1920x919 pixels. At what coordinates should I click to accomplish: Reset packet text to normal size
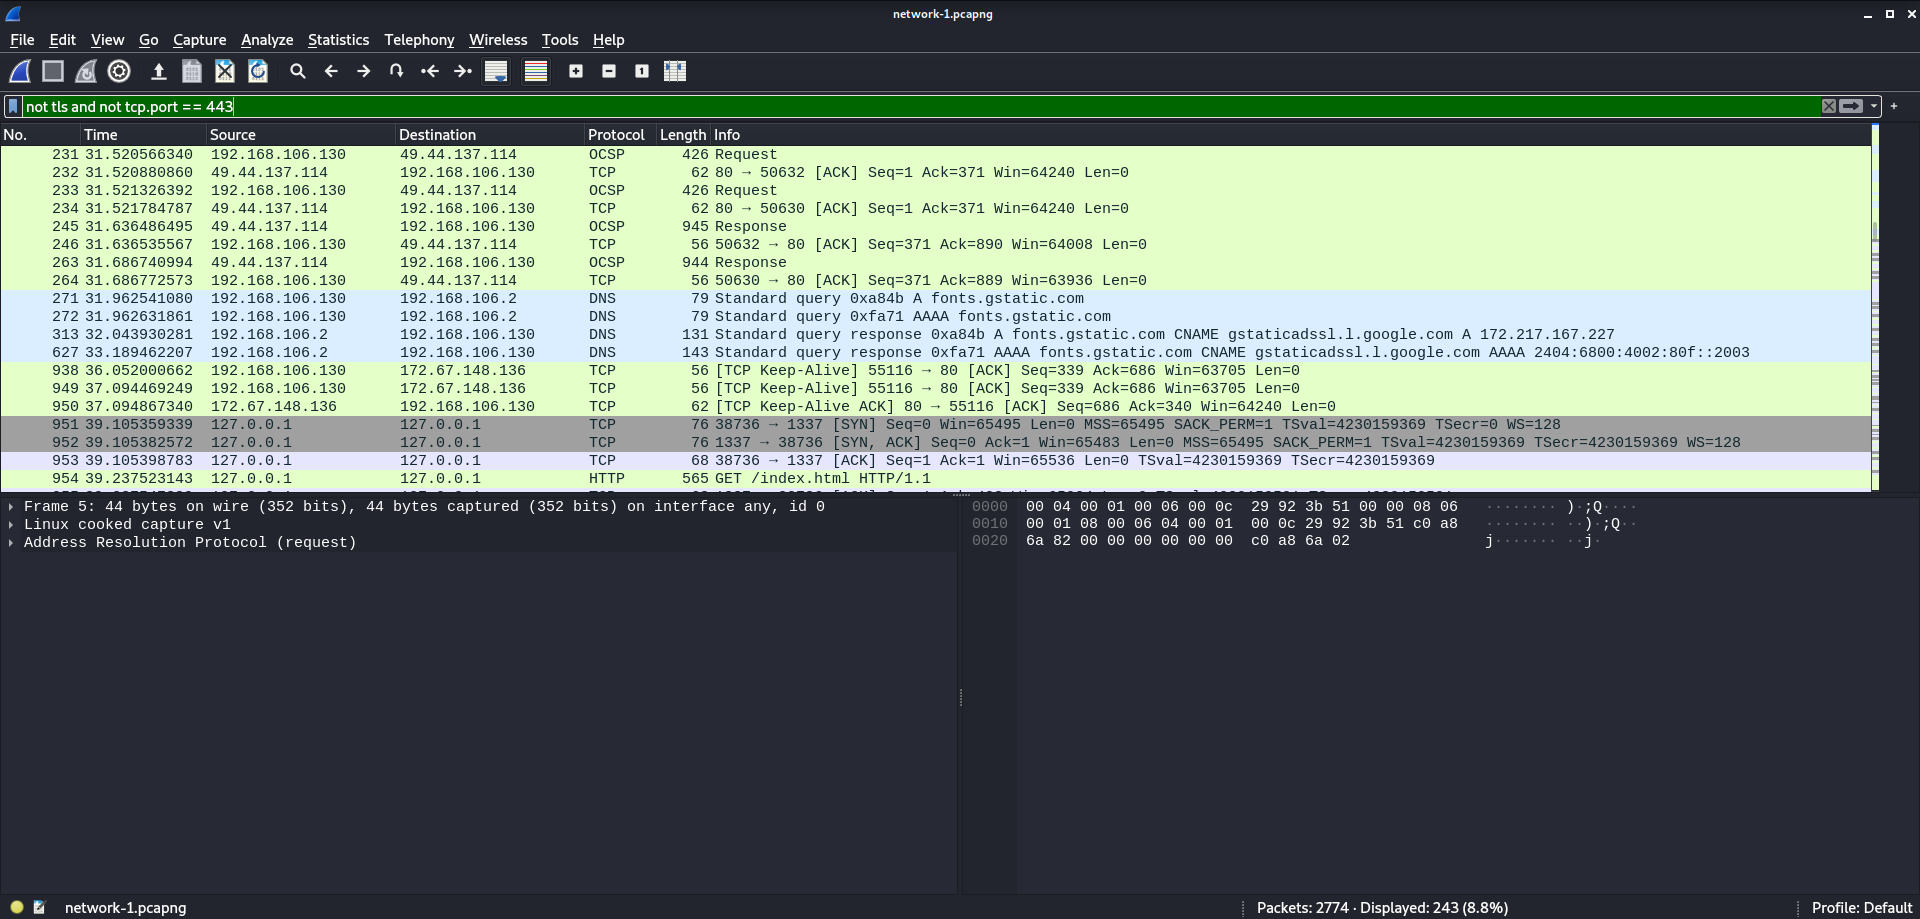[x=642, y=71]
